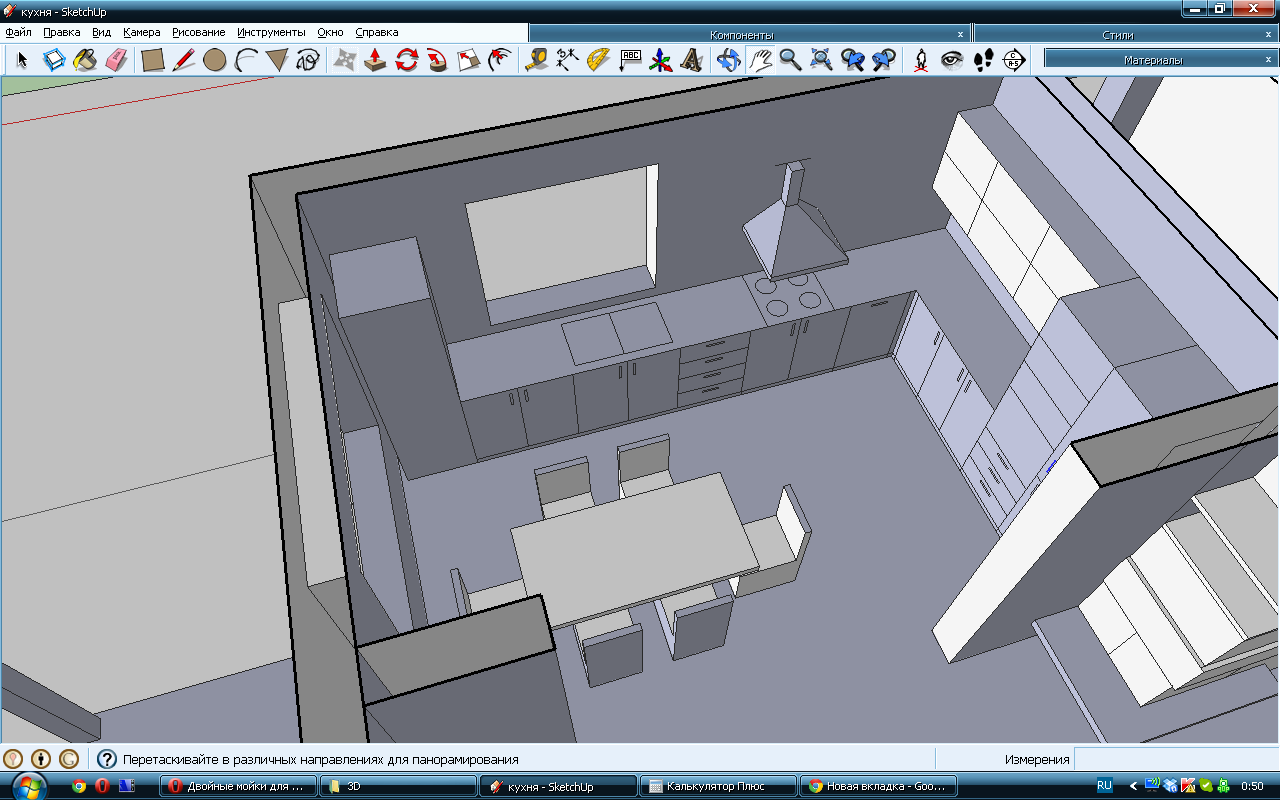The height and width of the screenshot is (800, 1280).
Task: Close the Стили panel
Action: [x=1268, y=34]
